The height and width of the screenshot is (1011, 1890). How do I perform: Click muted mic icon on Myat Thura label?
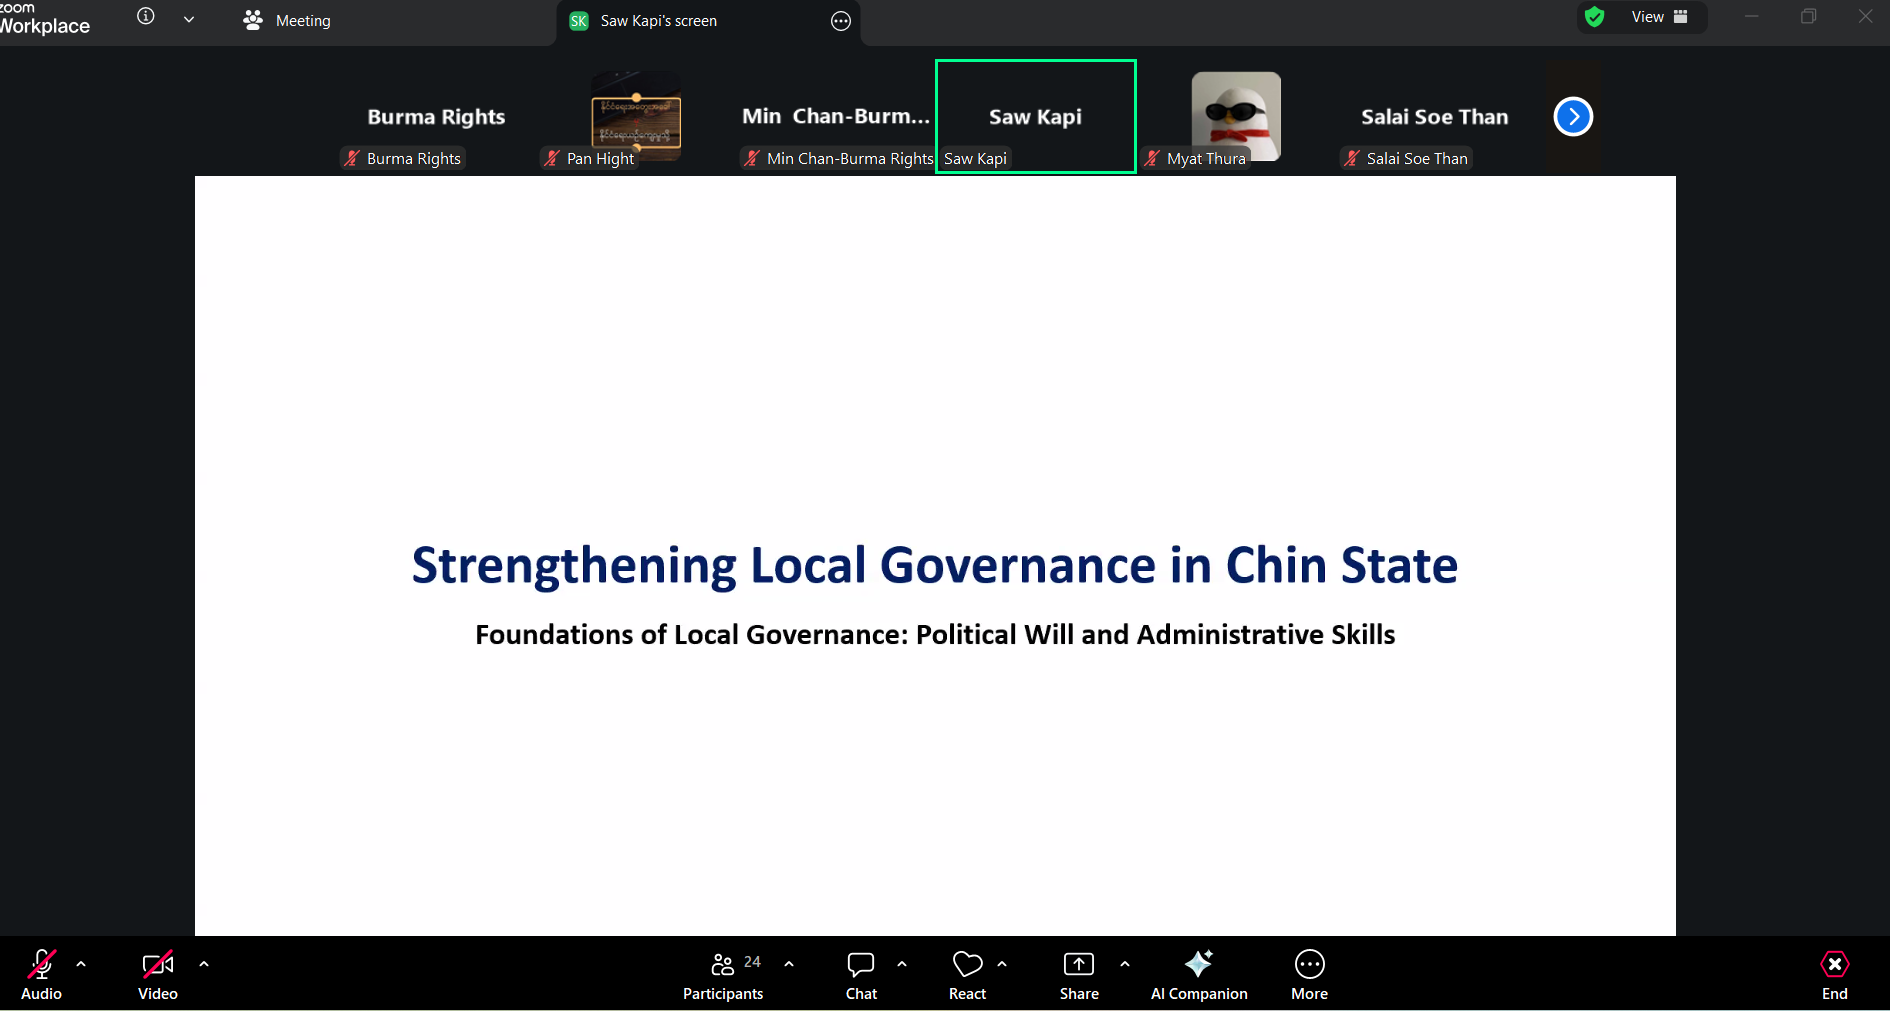pos(1152,158)
